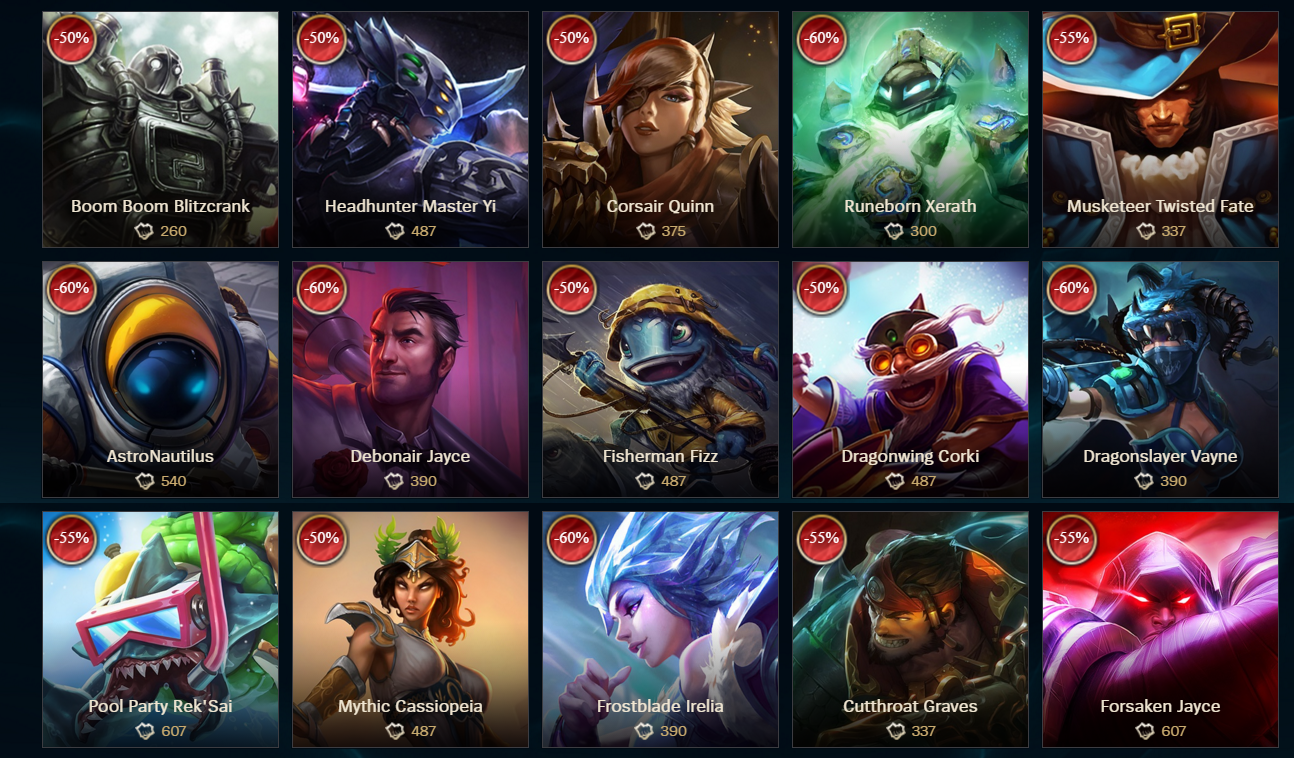The image size is (1294, 758).
Task: Select the Dragonwing Corki skin artwork
Action: click(x=910, y=379)
